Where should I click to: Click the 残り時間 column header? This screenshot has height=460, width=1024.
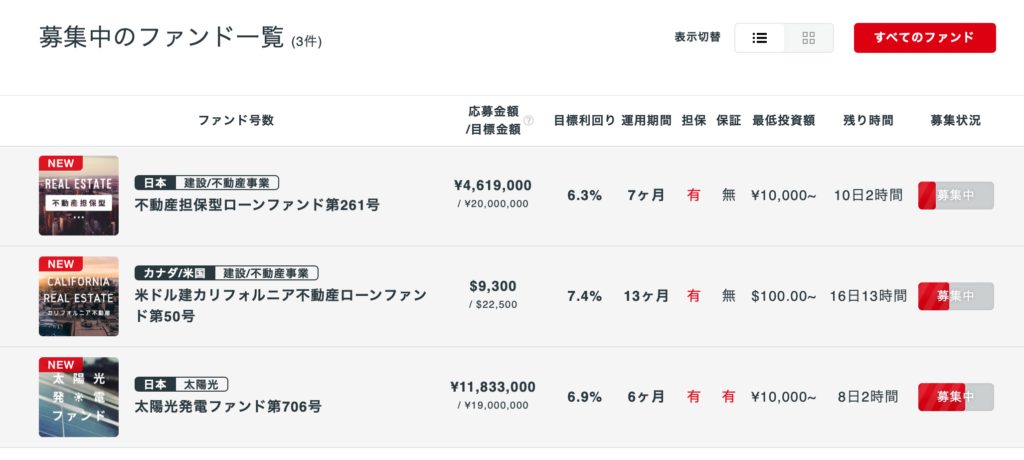tap(868, 121)
